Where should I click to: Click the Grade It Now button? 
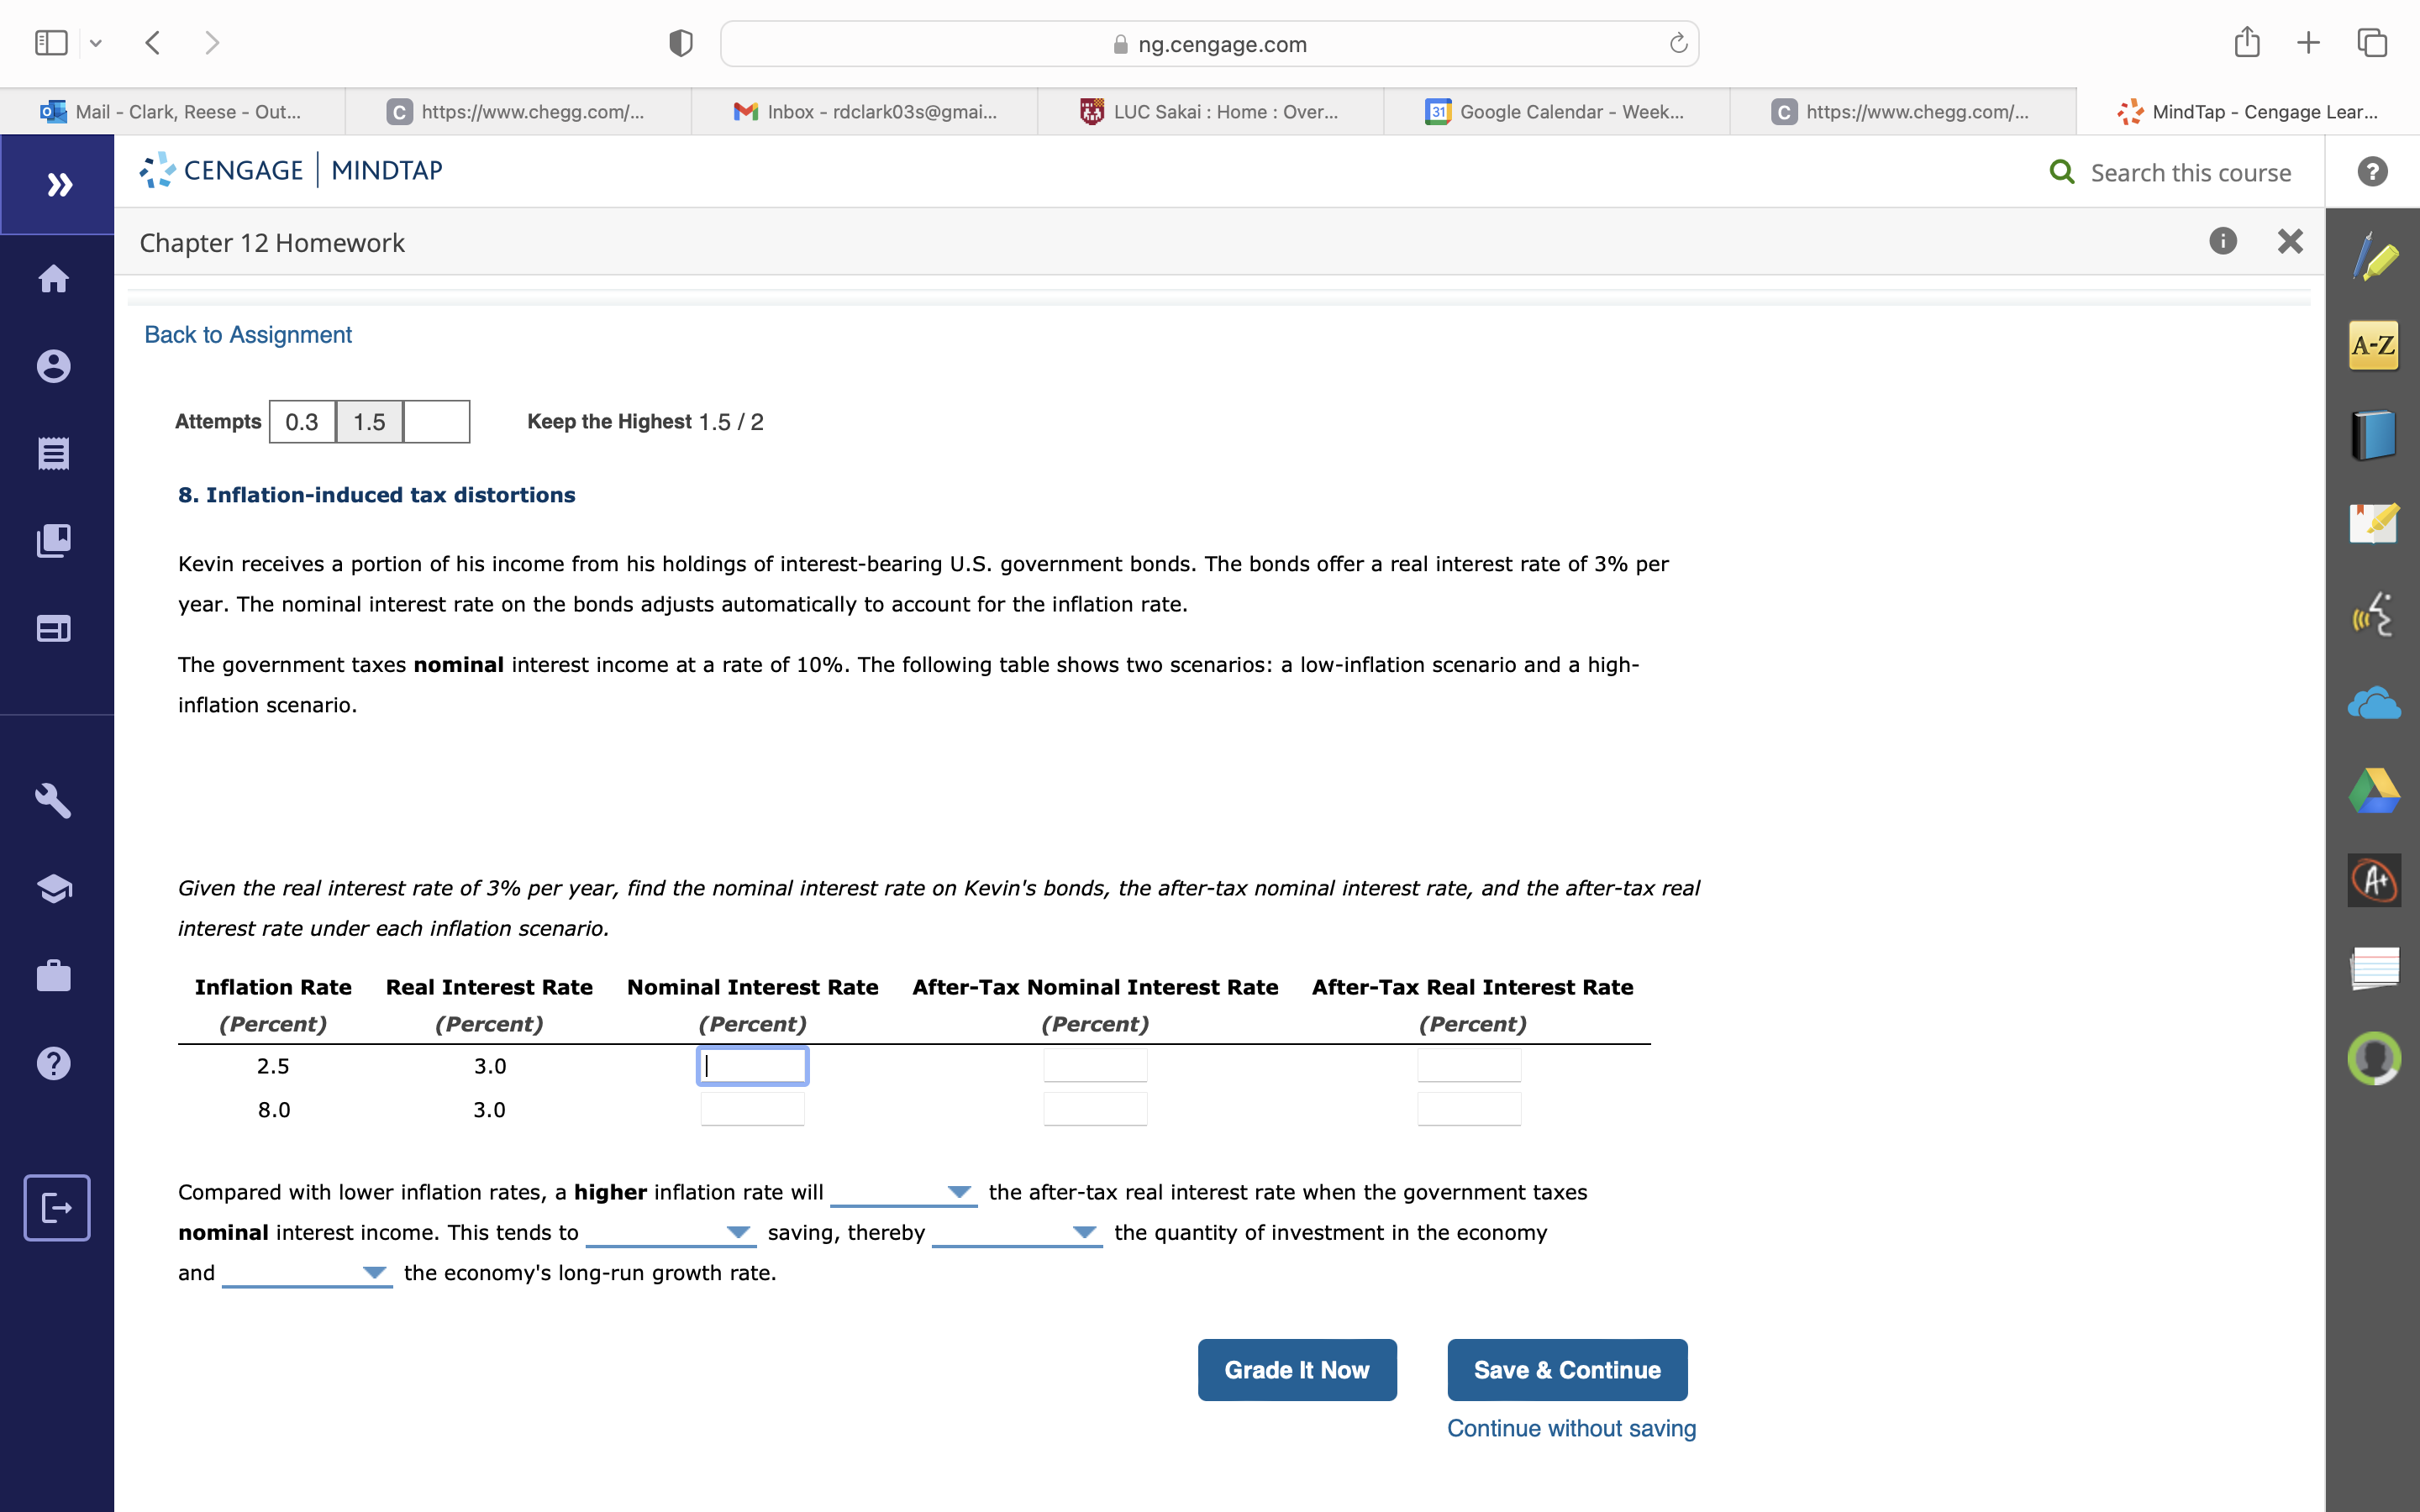point(1296,1369)
